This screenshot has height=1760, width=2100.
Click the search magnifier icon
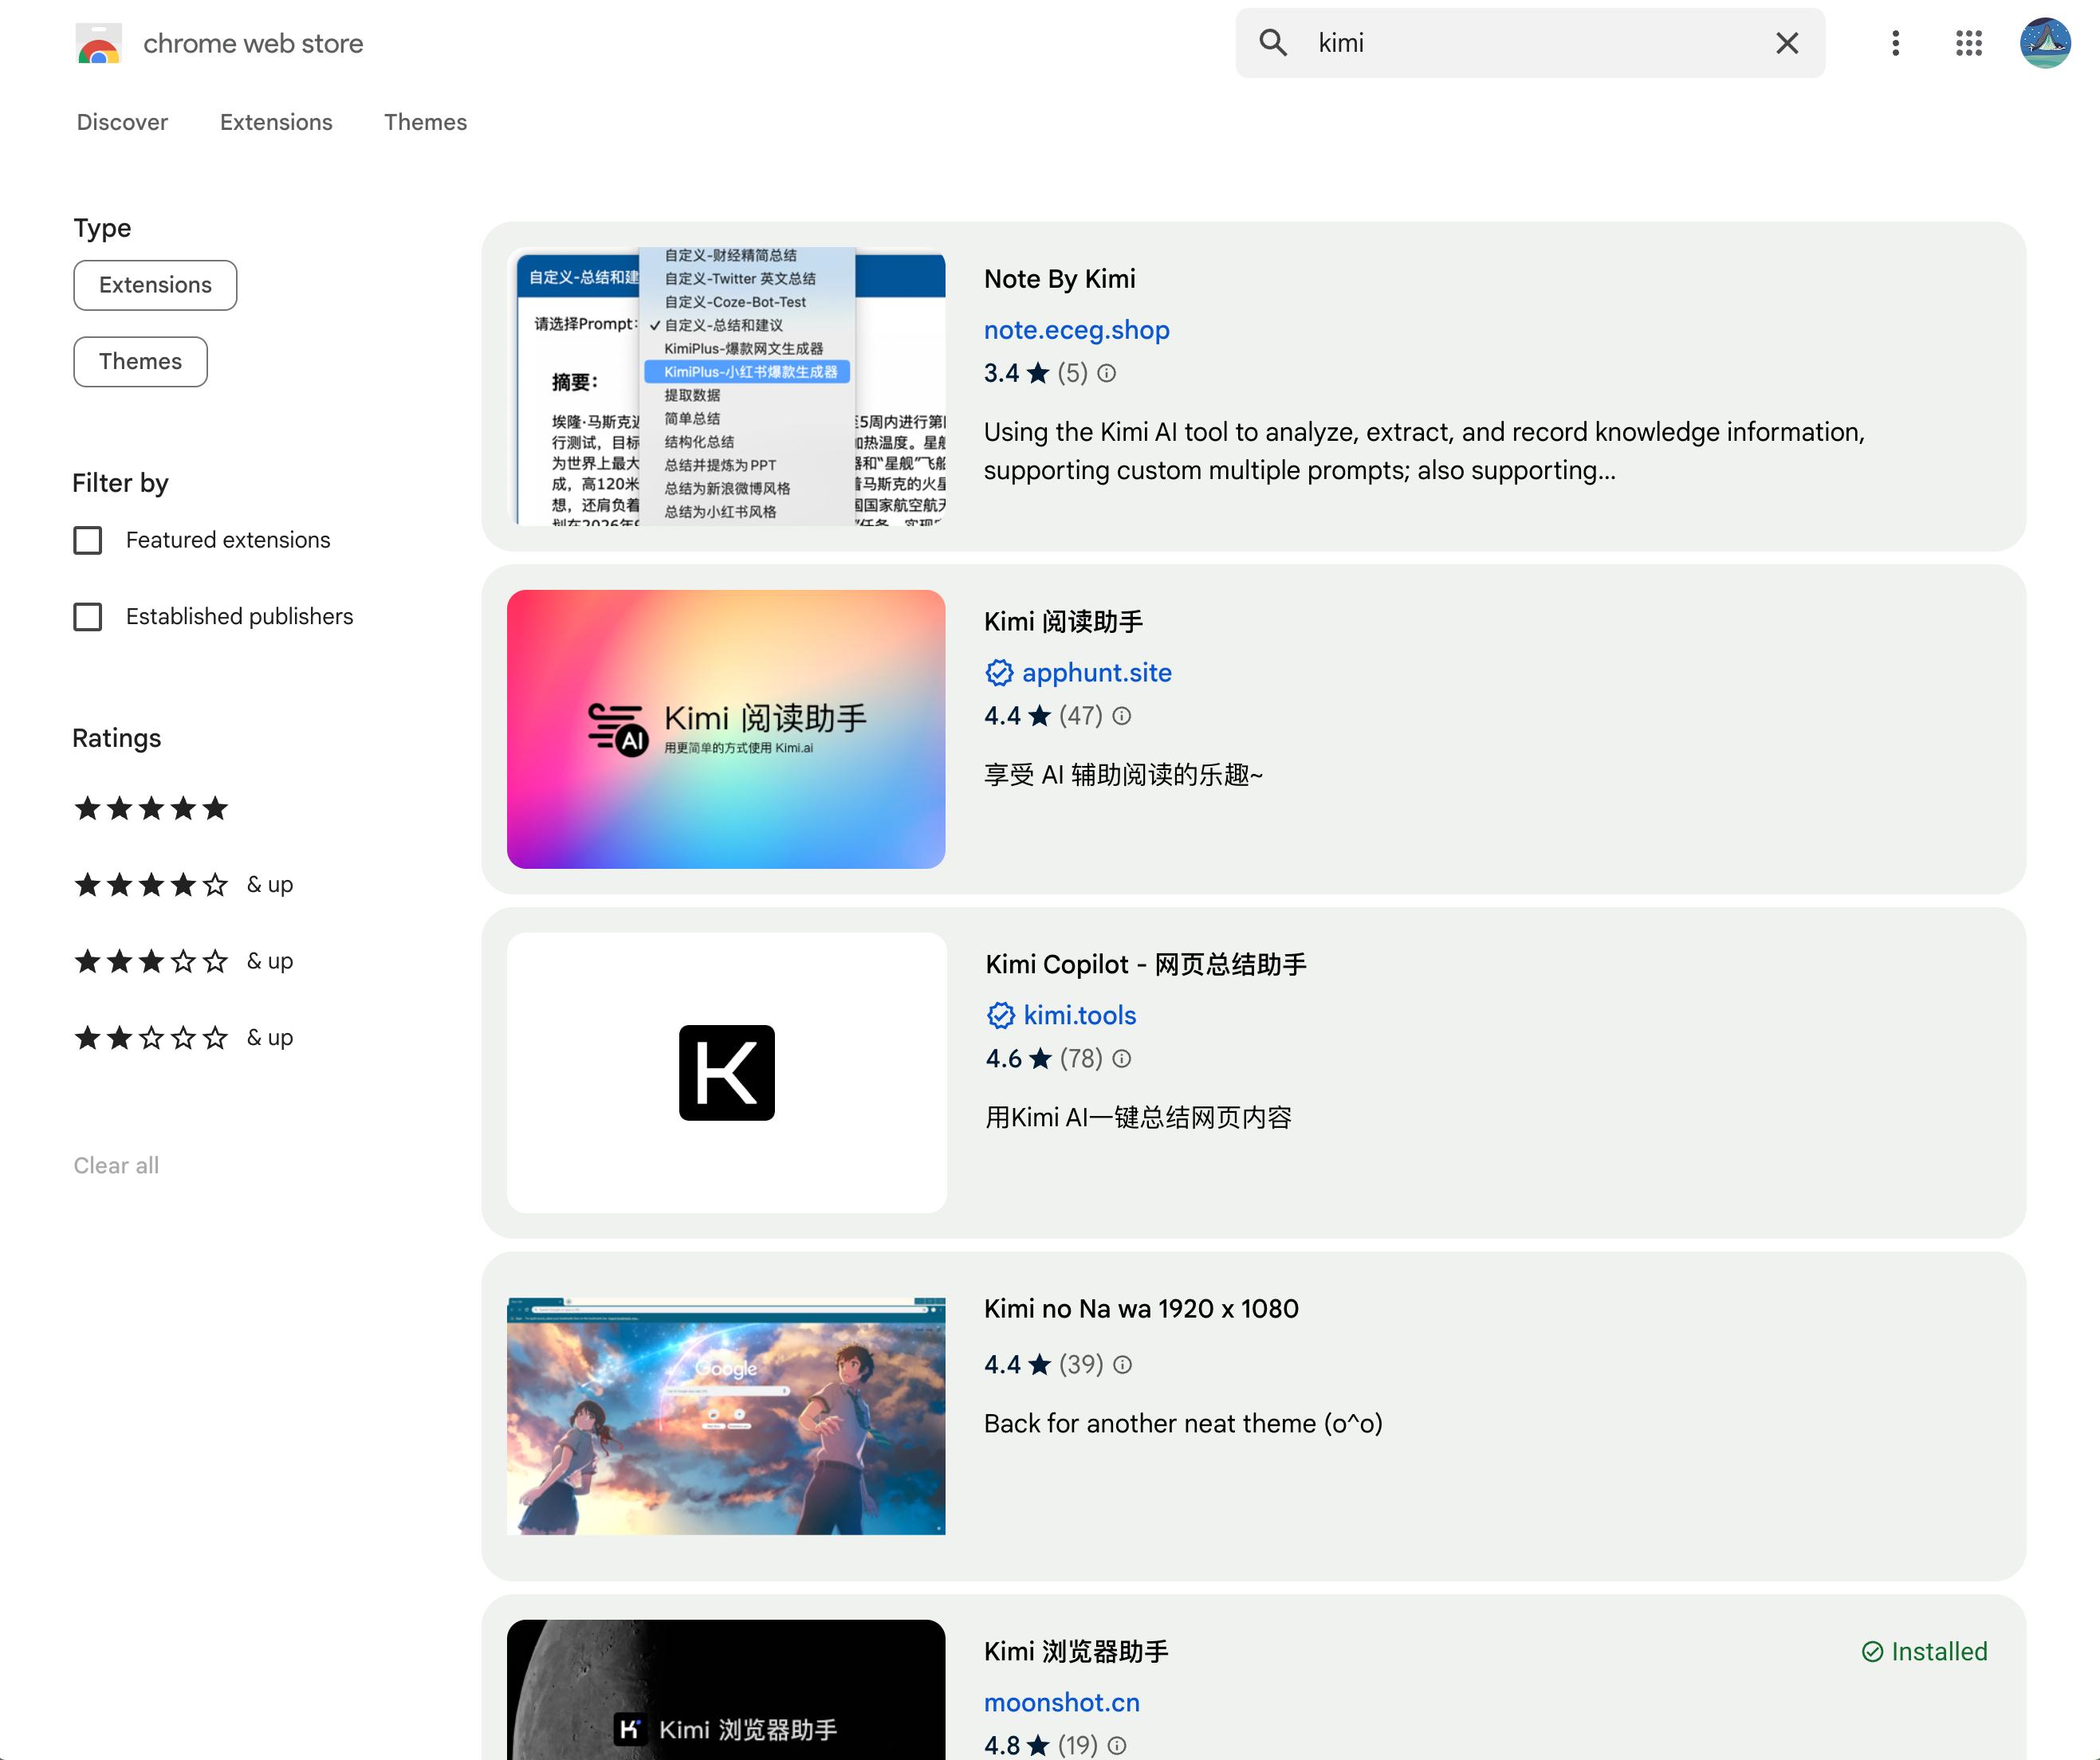(1272, 43)
